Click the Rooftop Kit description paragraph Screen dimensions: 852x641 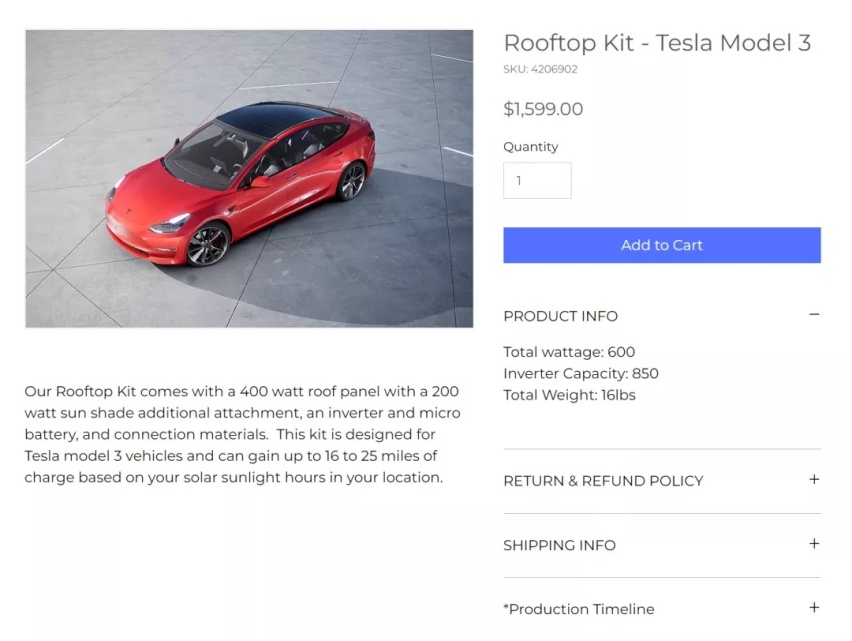pyautogui.click(x=242, y=434)
